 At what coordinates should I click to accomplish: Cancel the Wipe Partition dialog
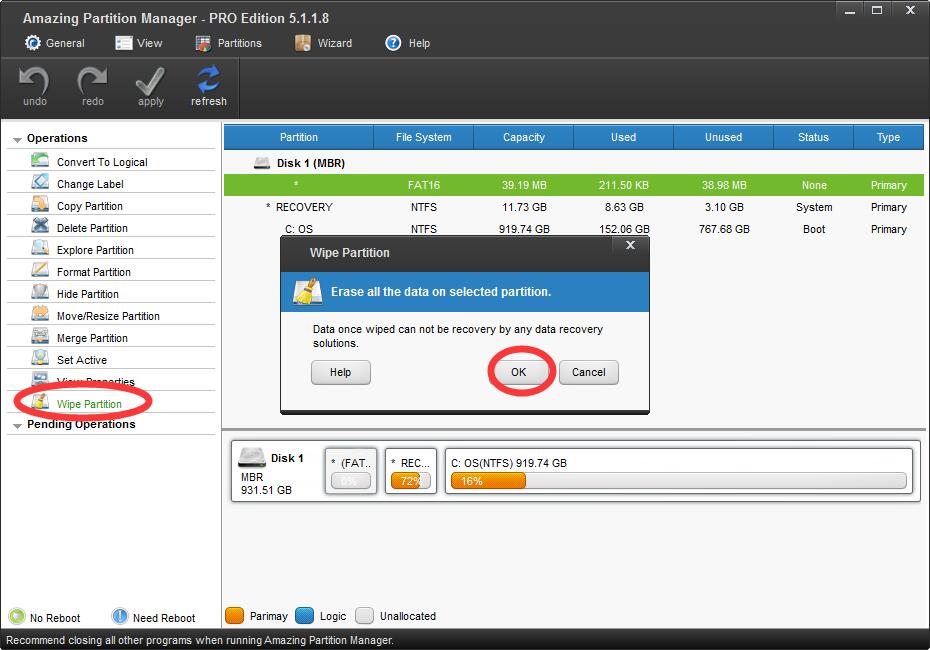588,372
